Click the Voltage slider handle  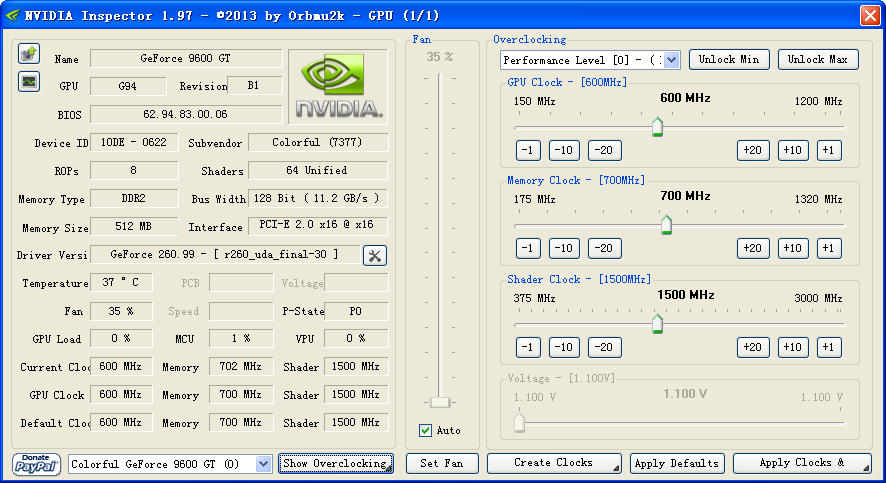pos(519,422)
